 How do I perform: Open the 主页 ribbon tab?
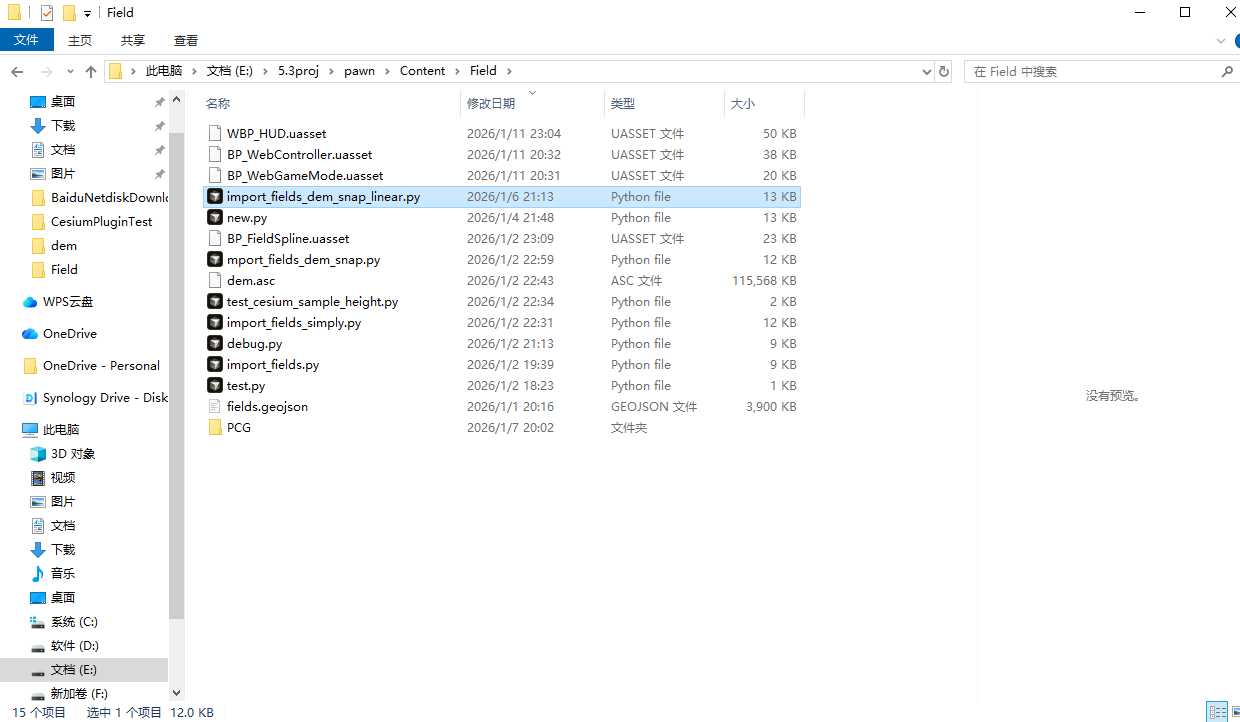[80, 40]
